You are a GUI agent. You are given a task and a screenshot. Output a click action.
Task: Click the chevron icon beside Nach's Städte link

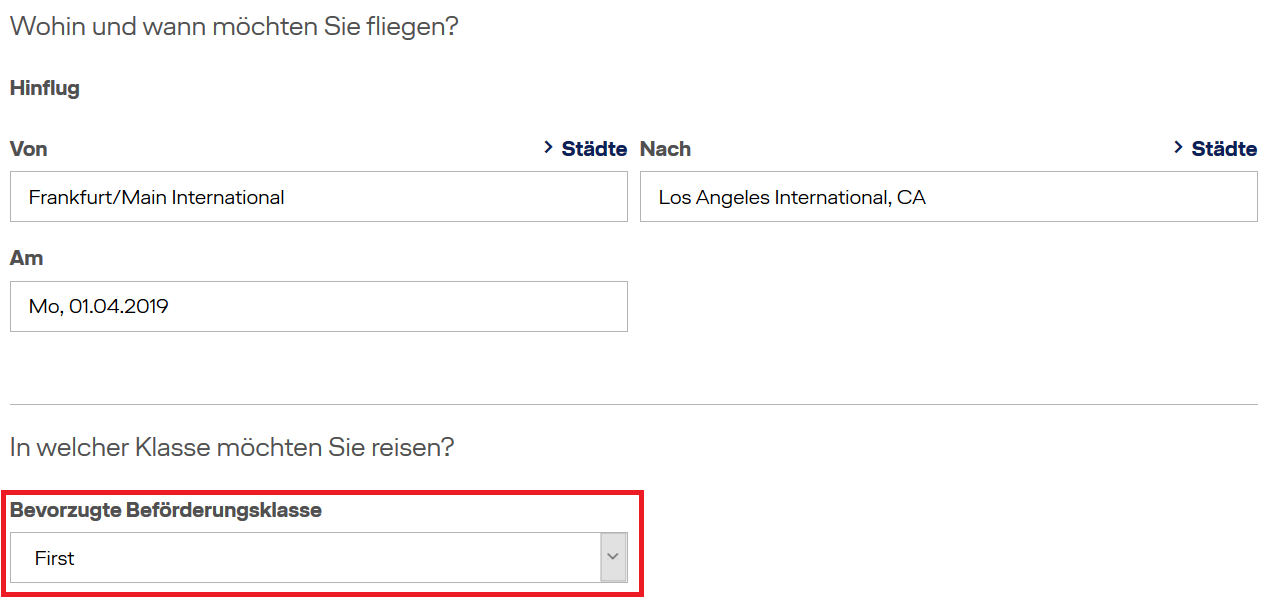tap(1178, 148)
